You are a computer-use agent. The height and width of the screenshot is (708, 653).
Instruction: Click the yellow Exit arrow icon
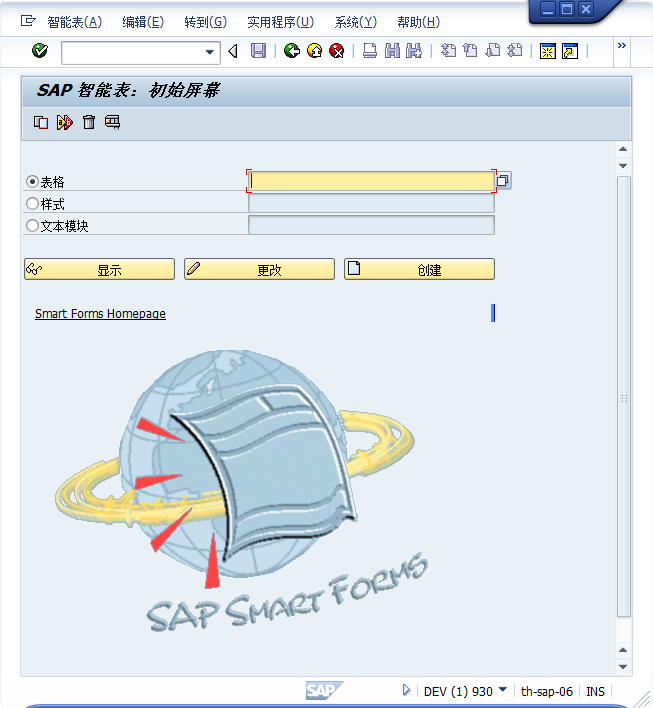click(x=315, y=51)
